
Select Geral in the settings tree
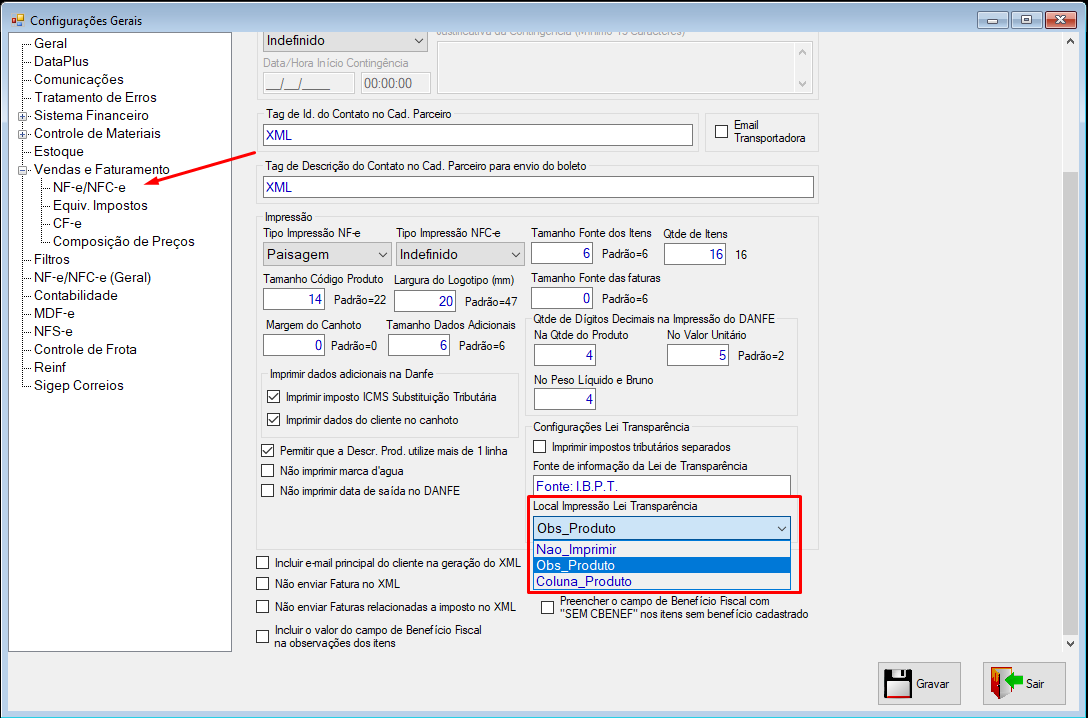point(50,43)
